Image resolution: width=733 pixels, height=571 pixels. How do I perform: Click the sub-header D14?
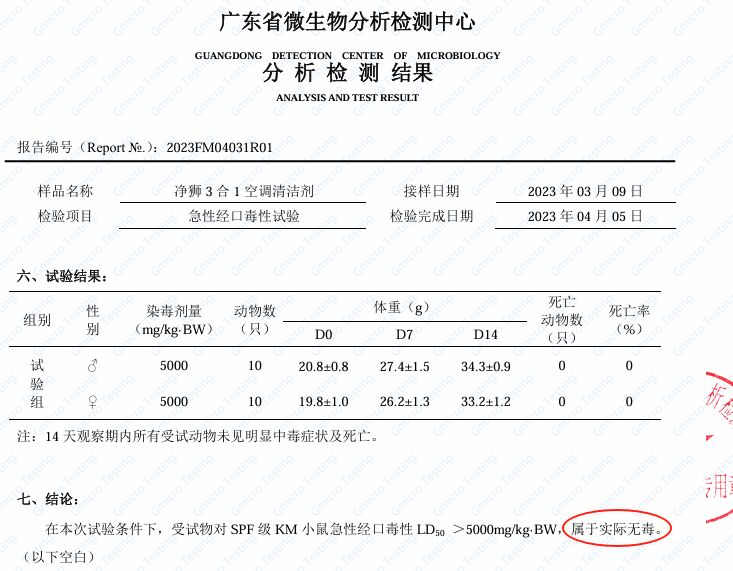click(485, 335)
